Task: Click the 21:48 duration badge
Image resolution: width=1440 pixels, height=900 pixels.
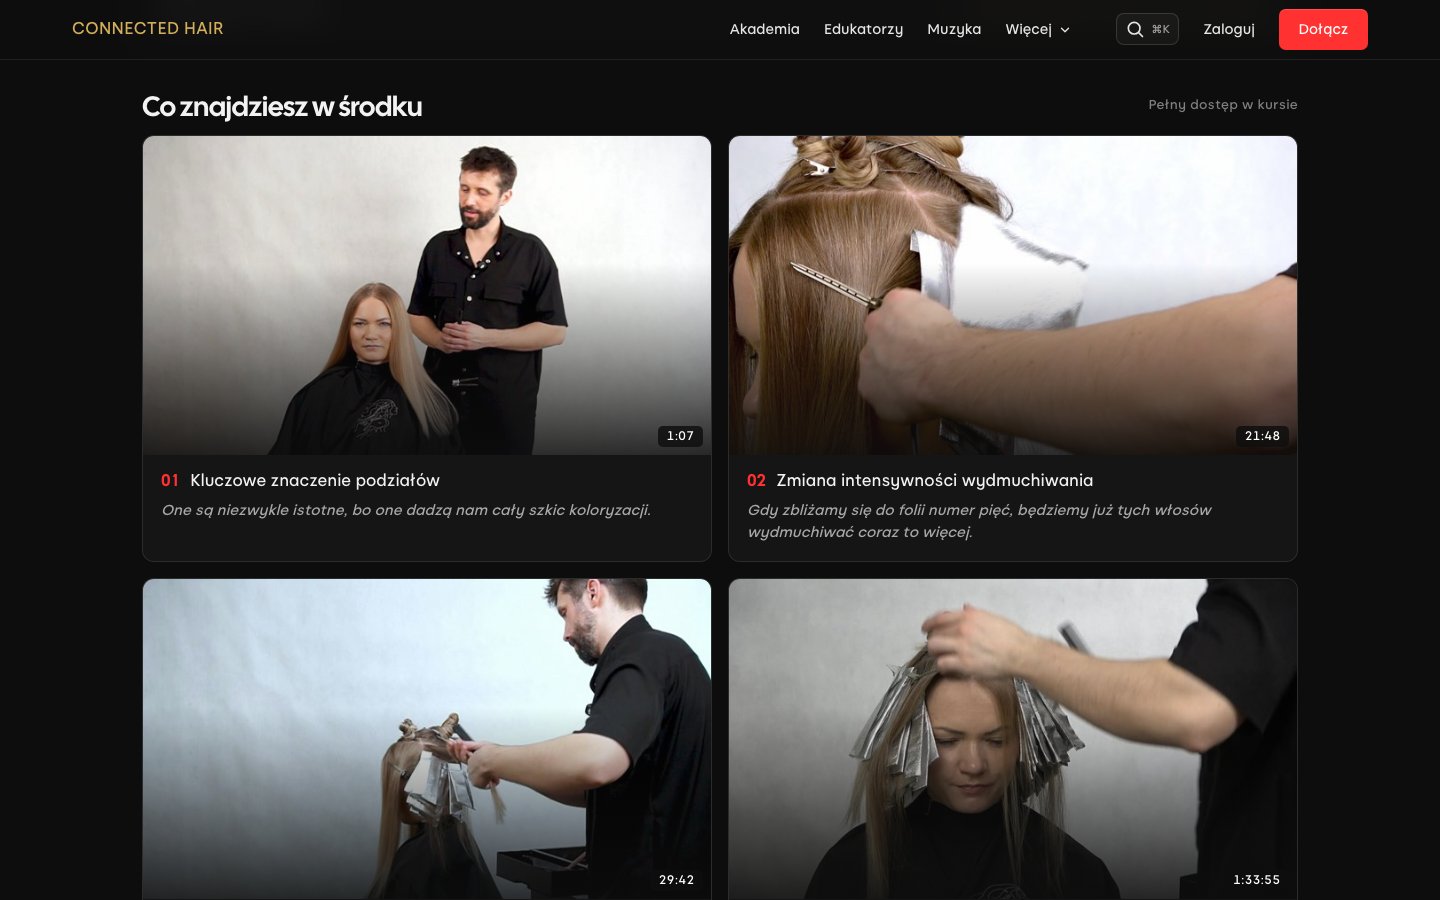Action: [1262, 436]
